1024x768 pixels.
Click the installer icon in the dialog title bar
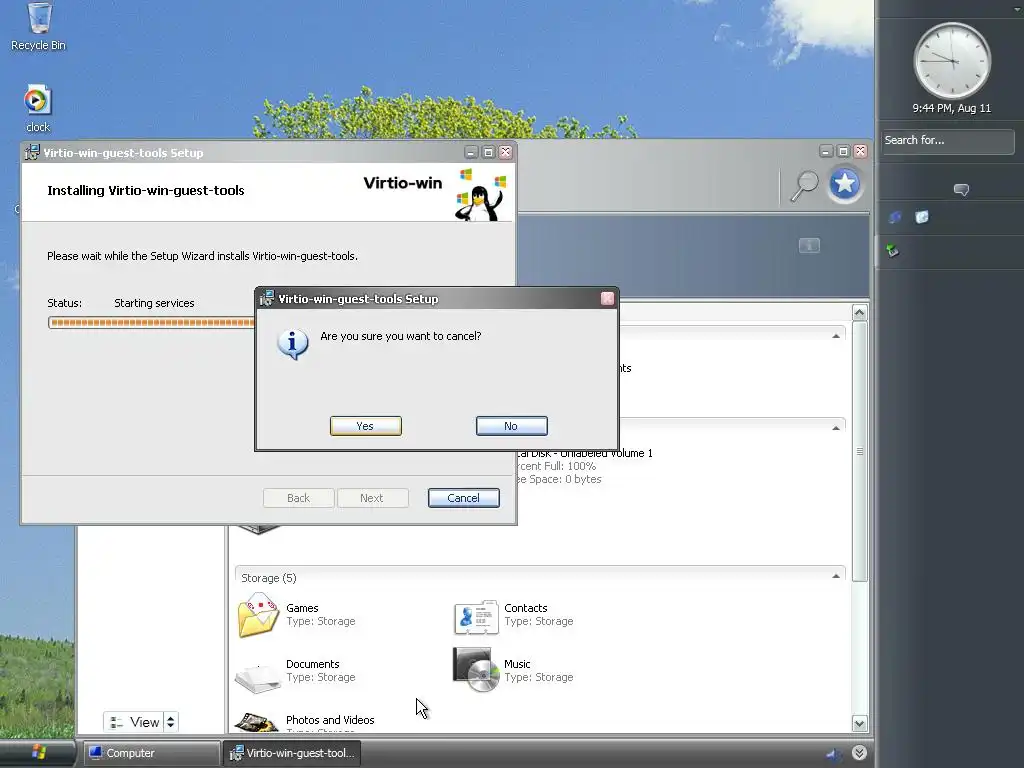click(x=266, y=298)
